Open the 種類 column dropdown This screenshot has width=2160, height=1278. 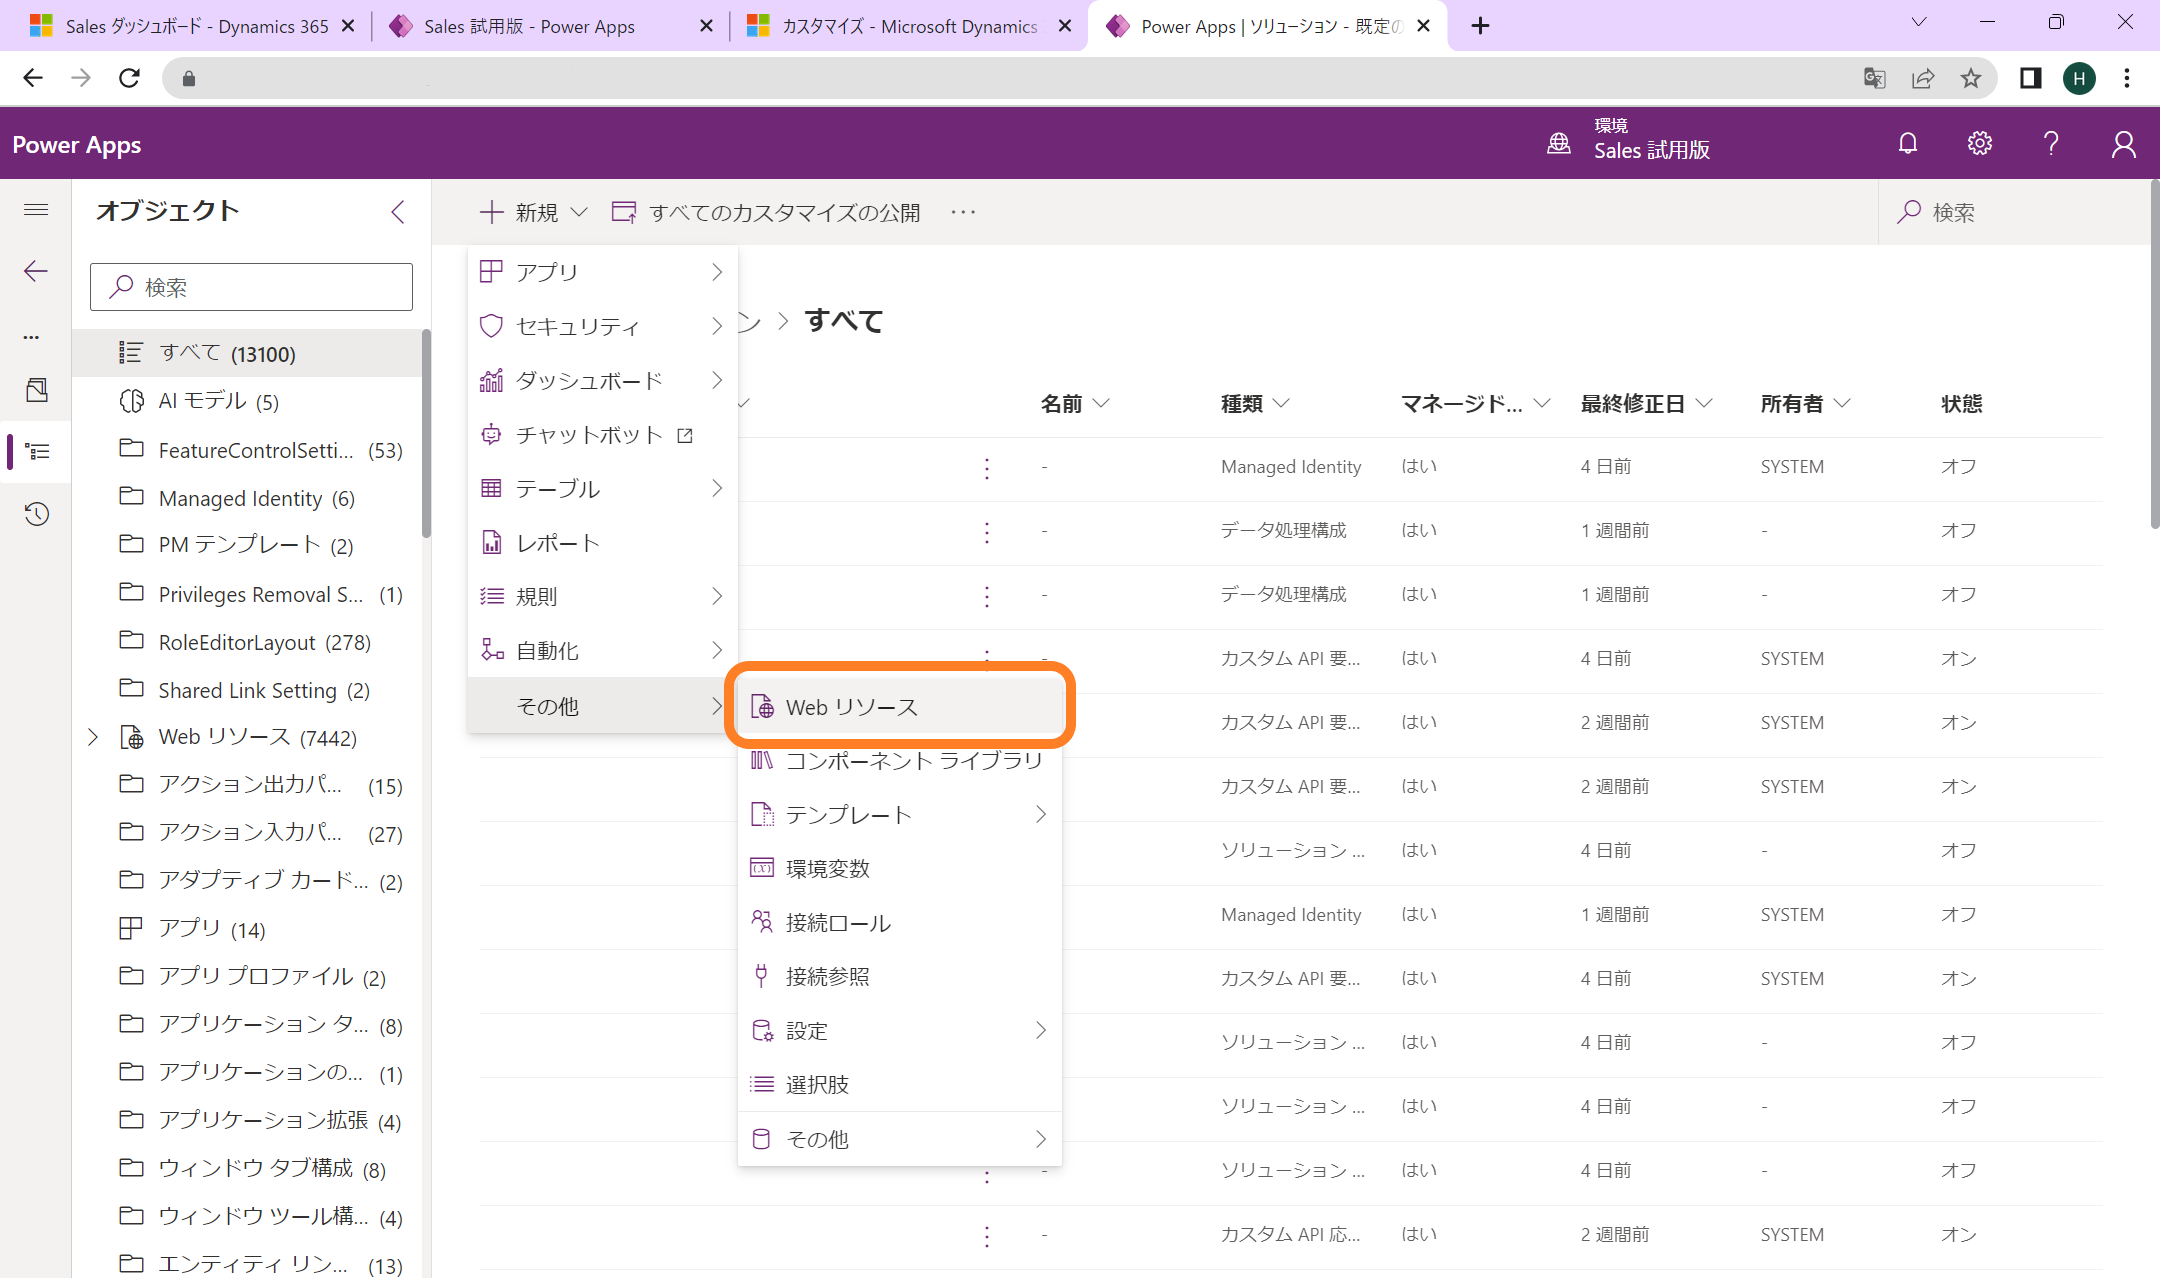point(1281,403)
